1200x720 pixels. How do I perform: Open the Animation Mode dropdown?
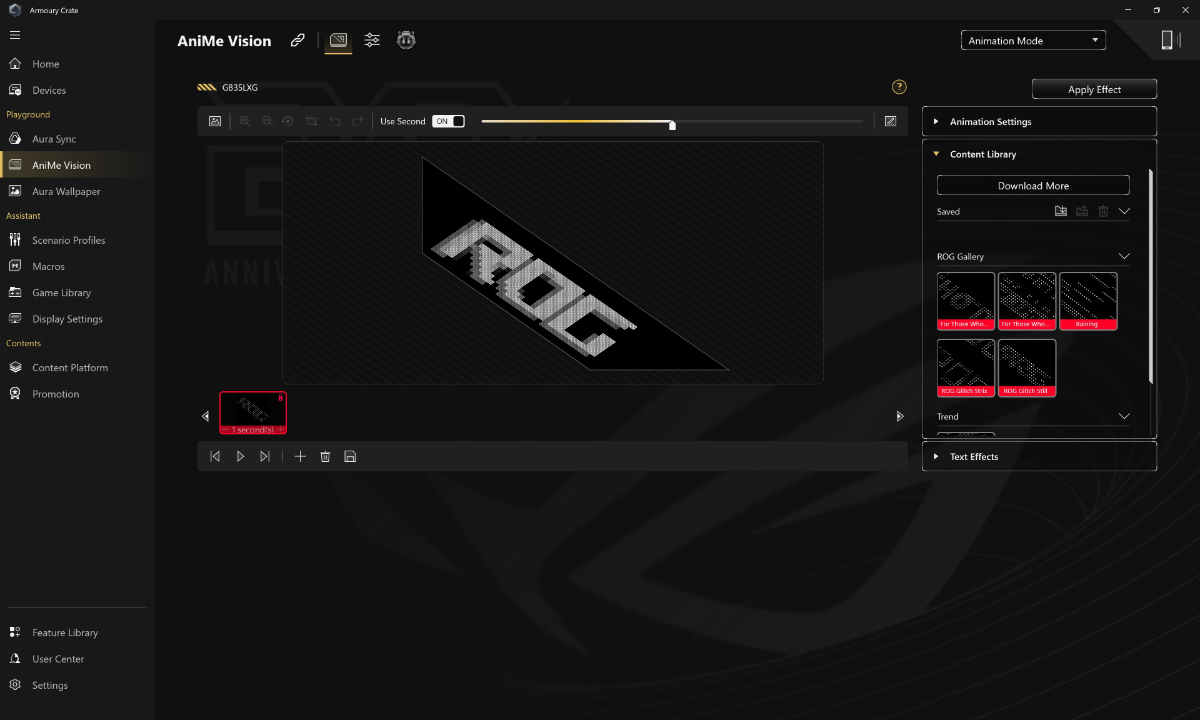tap(1034, 41)
